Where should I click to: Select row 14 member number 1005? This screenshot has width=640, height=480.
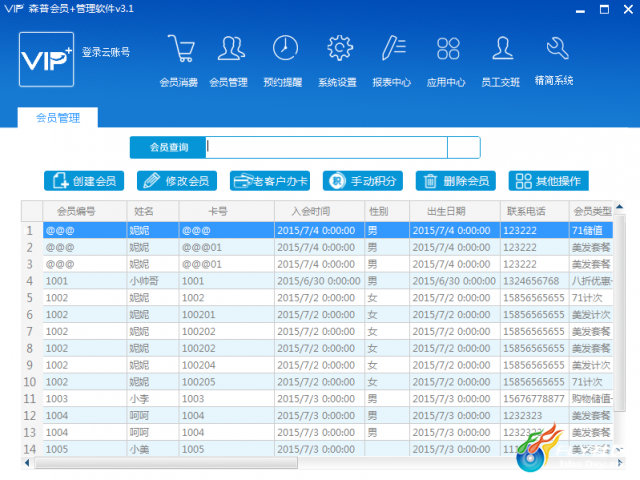(x=85, y=449)
